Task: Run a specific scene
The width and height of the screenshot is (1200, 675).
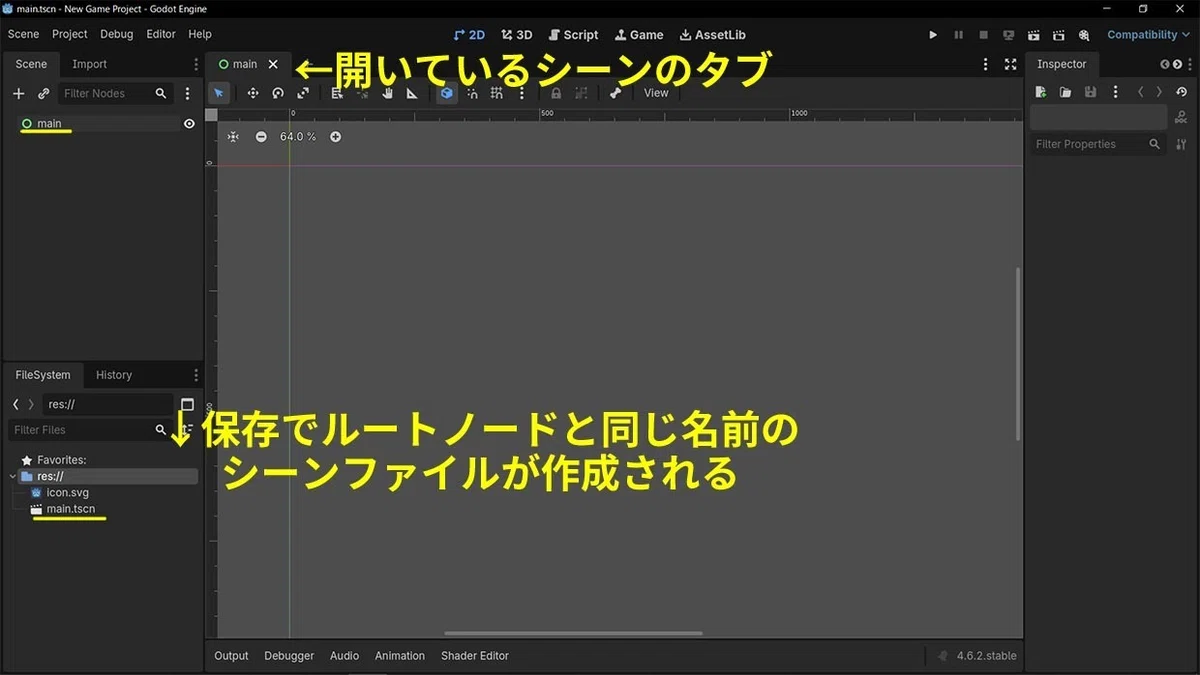Action: (x=1058, y=35)
